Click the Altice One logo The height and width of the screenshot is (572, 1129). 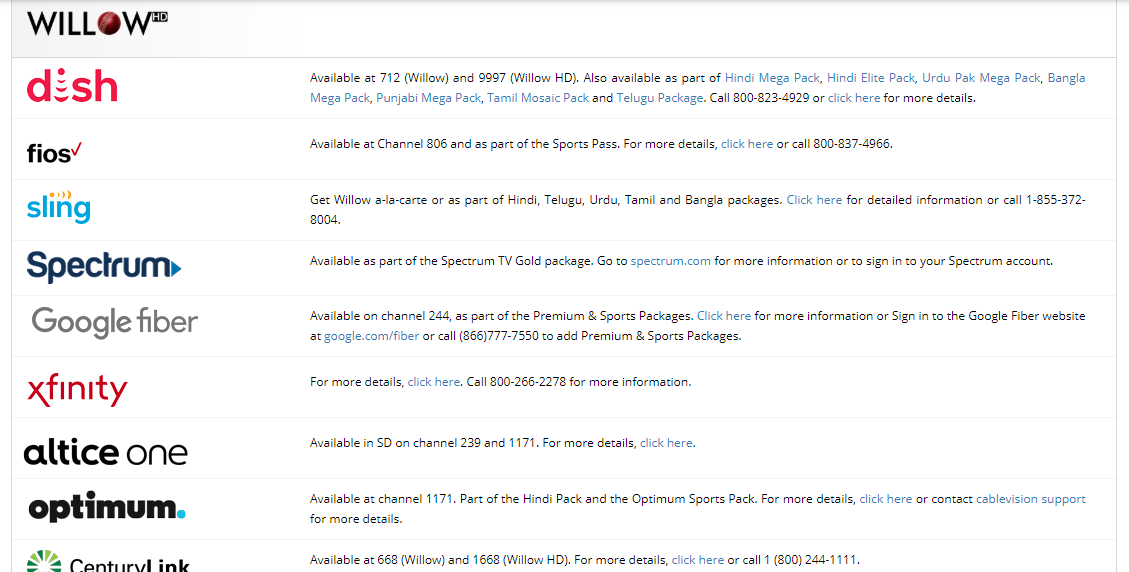105,452
